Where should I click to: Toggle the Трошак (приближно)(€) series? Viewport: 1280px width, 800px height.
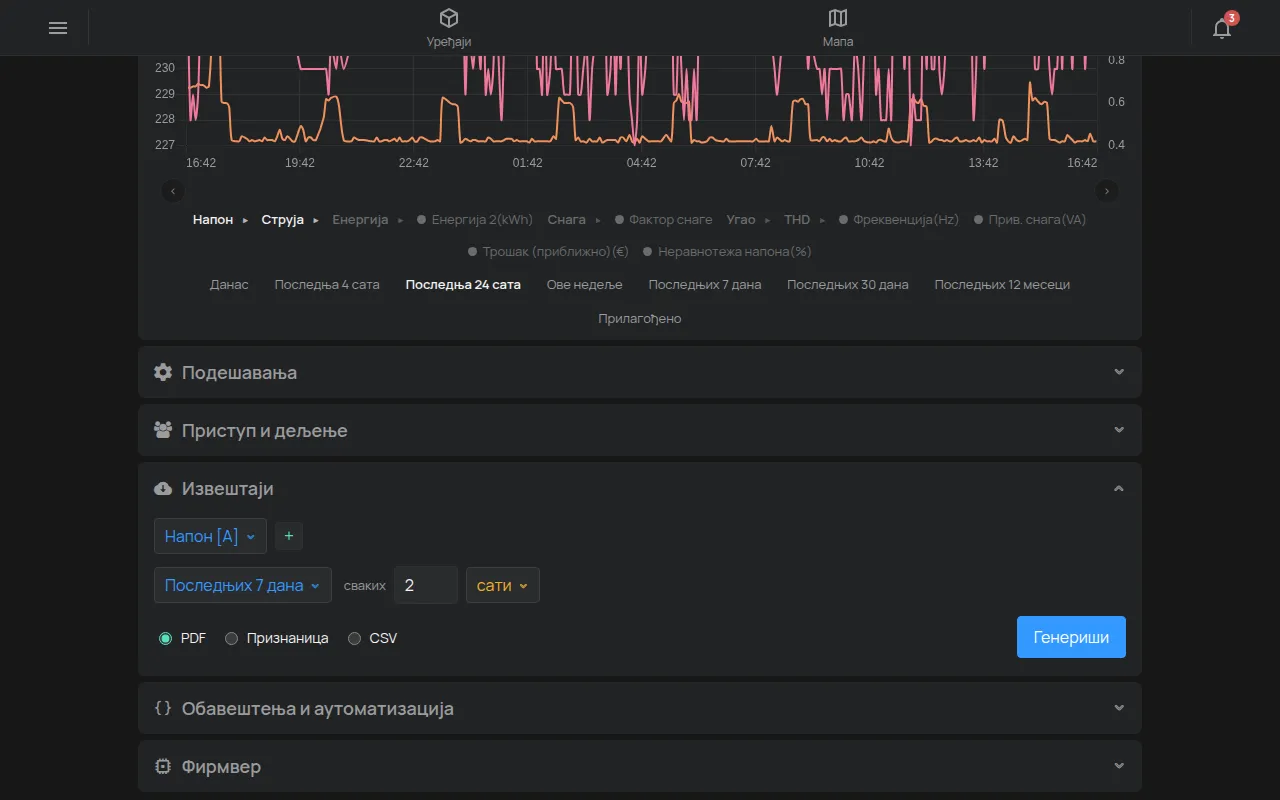(x=548, y=251)
